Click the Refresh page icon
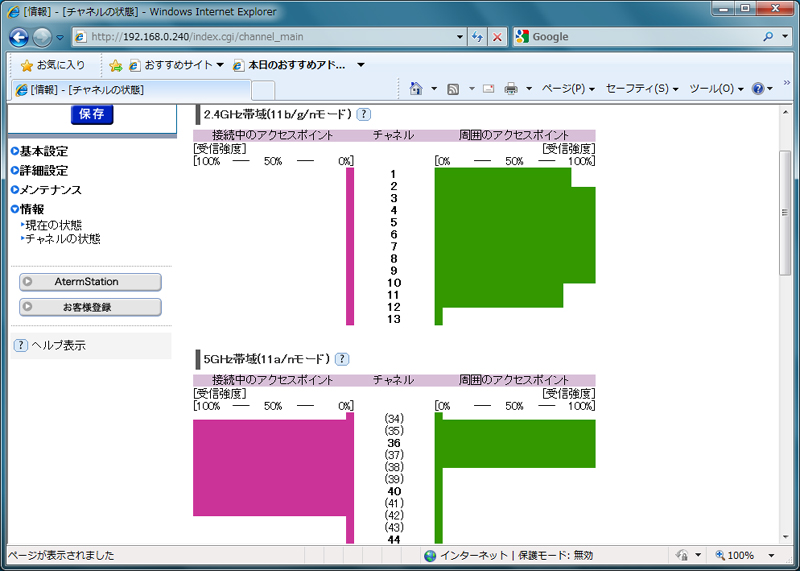The height and width of the screenshot is (571, 800). (x=478, y=37)
